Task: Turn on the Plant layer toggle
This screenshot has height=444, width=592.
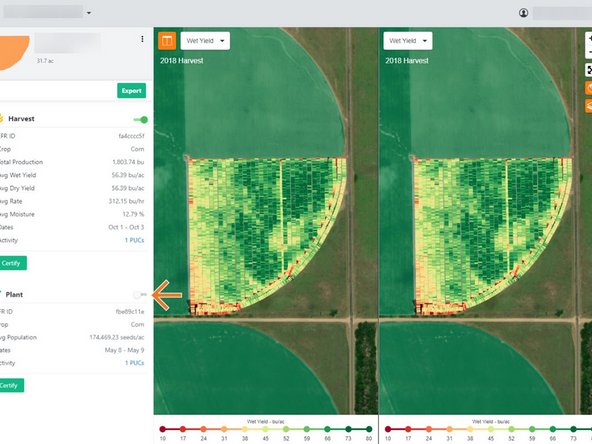Action: point(140,294)
